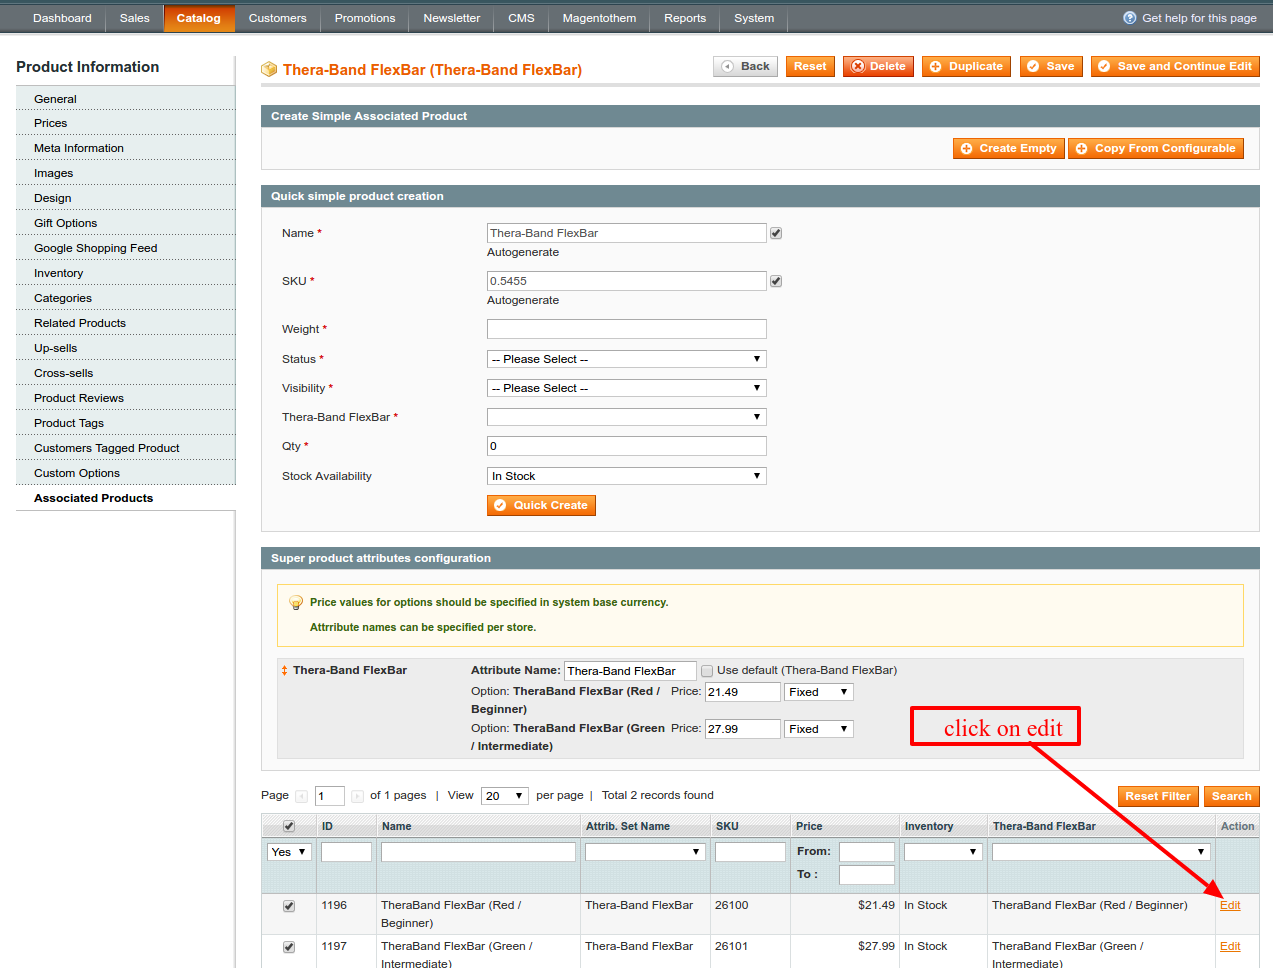Open the per page view count dropdown

pos(505,796)
